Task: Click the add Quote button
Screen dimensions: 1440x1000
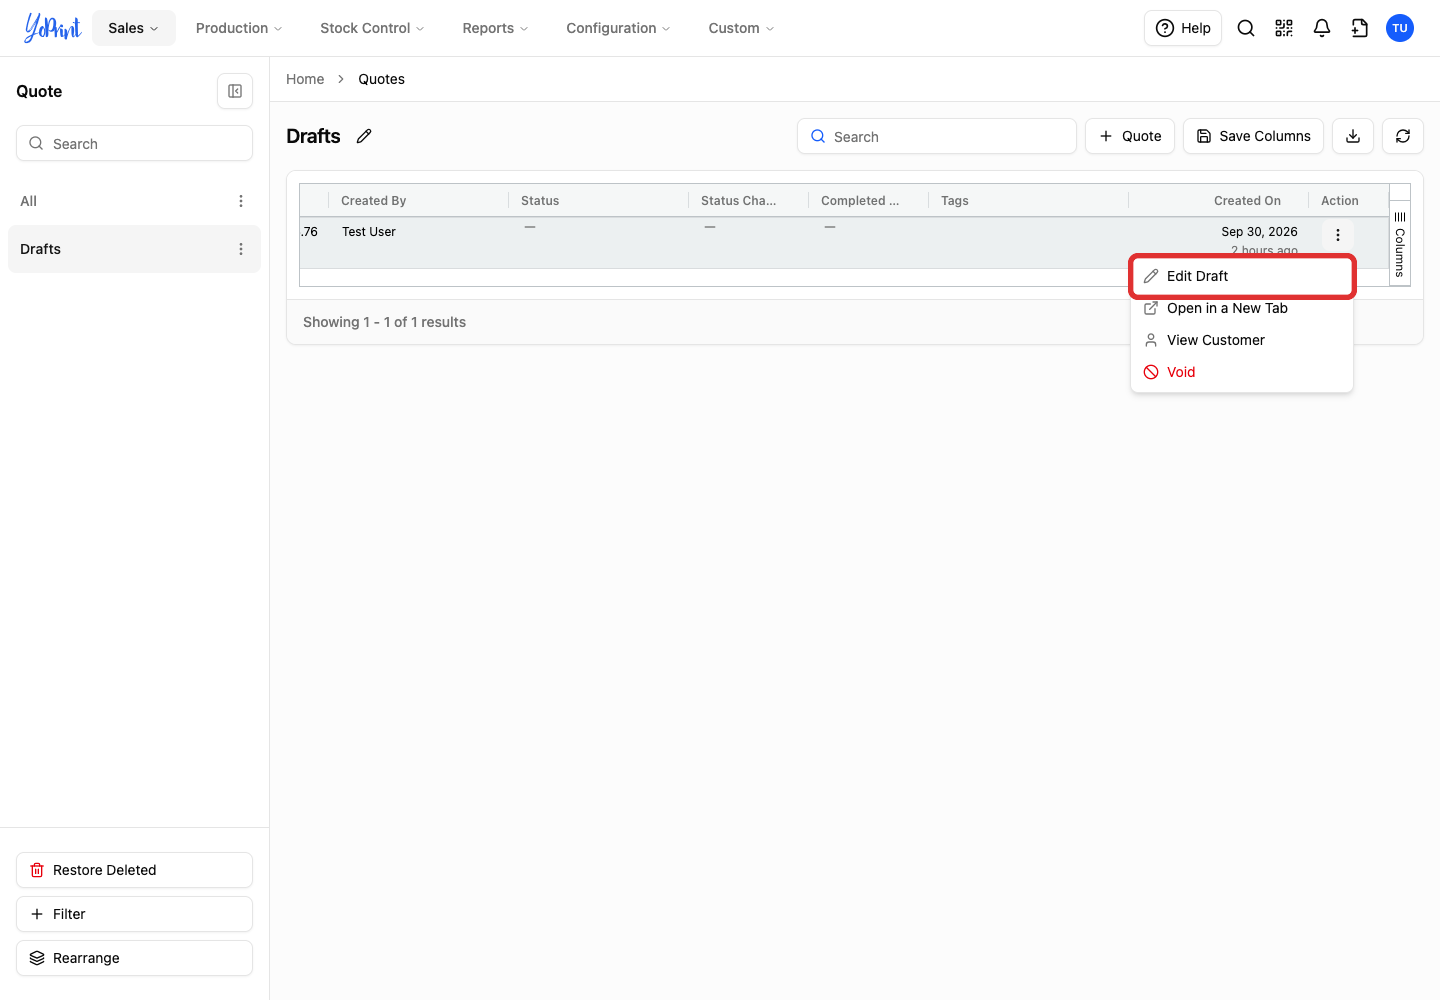Action: pyautogui.click(x=1130, y=136)
